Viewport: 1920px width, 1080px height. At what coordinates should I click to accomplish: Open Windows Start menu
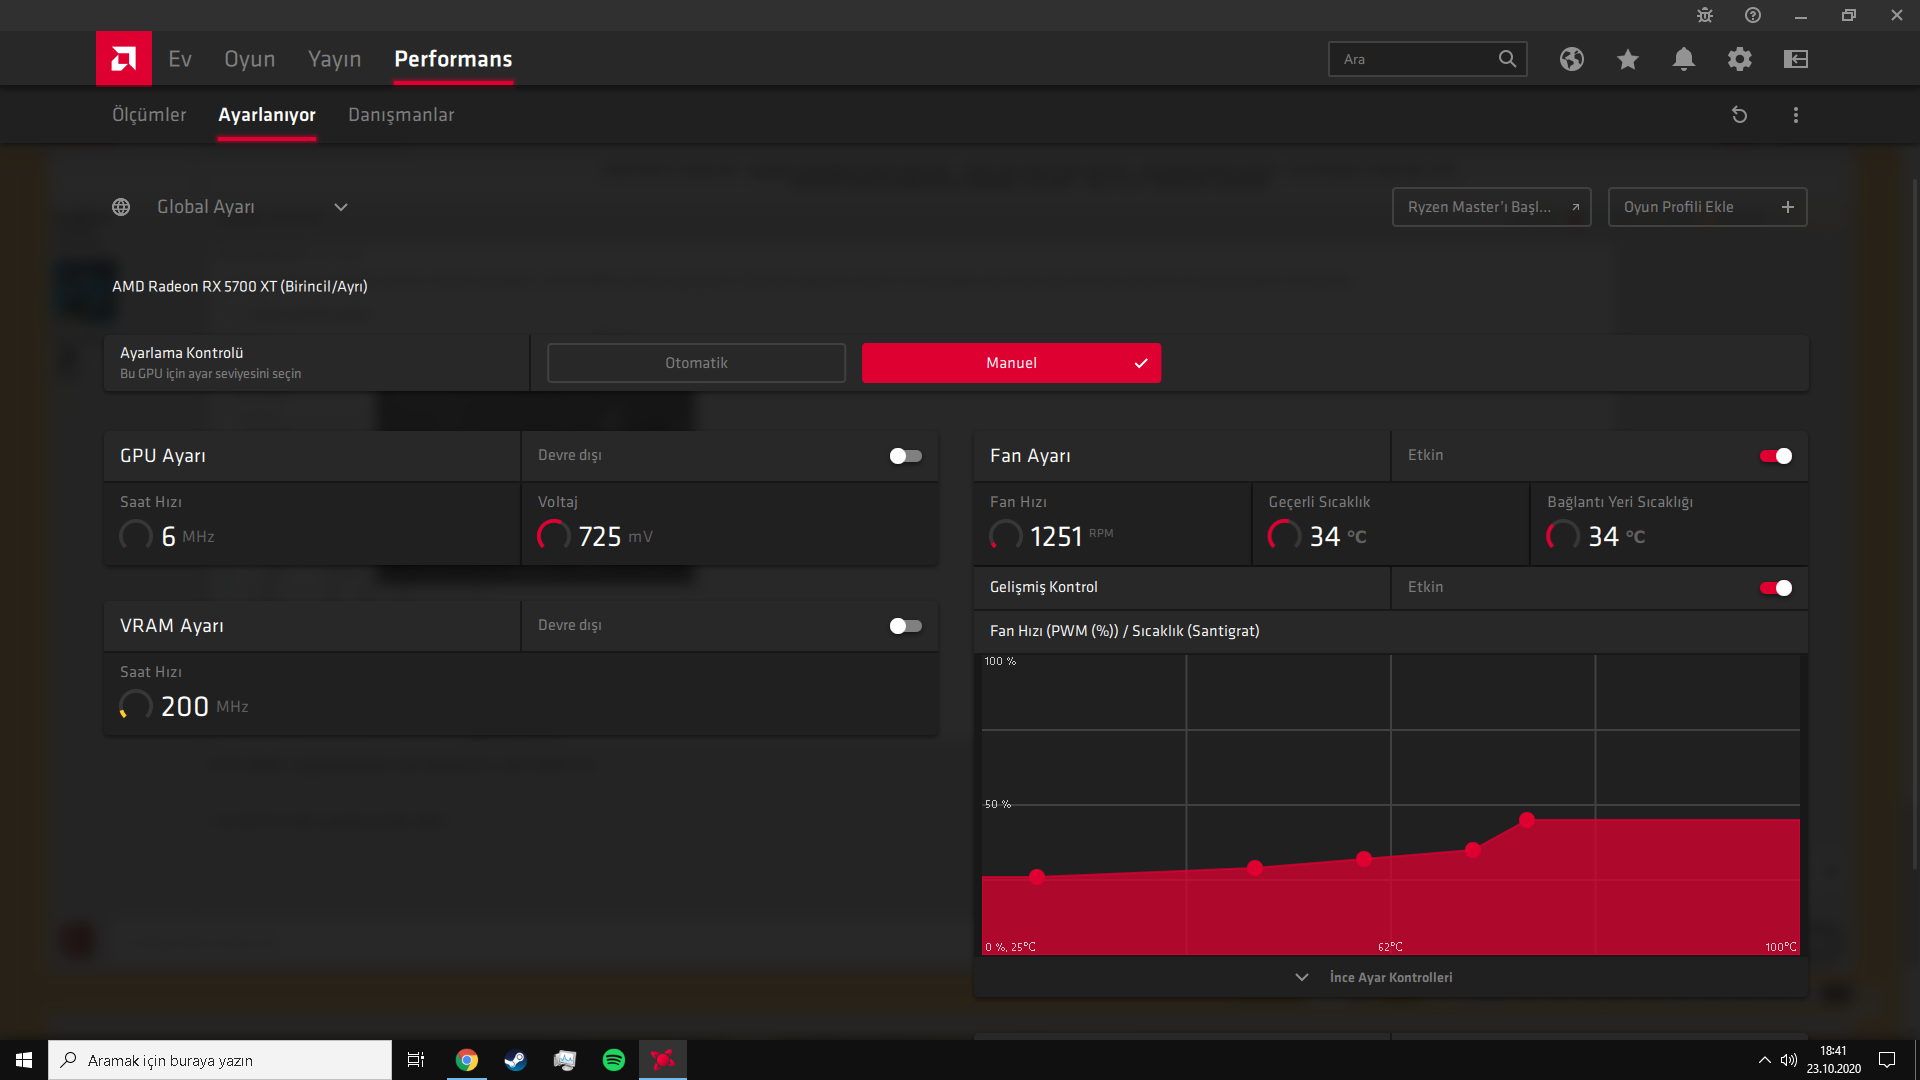point(24,1060)
